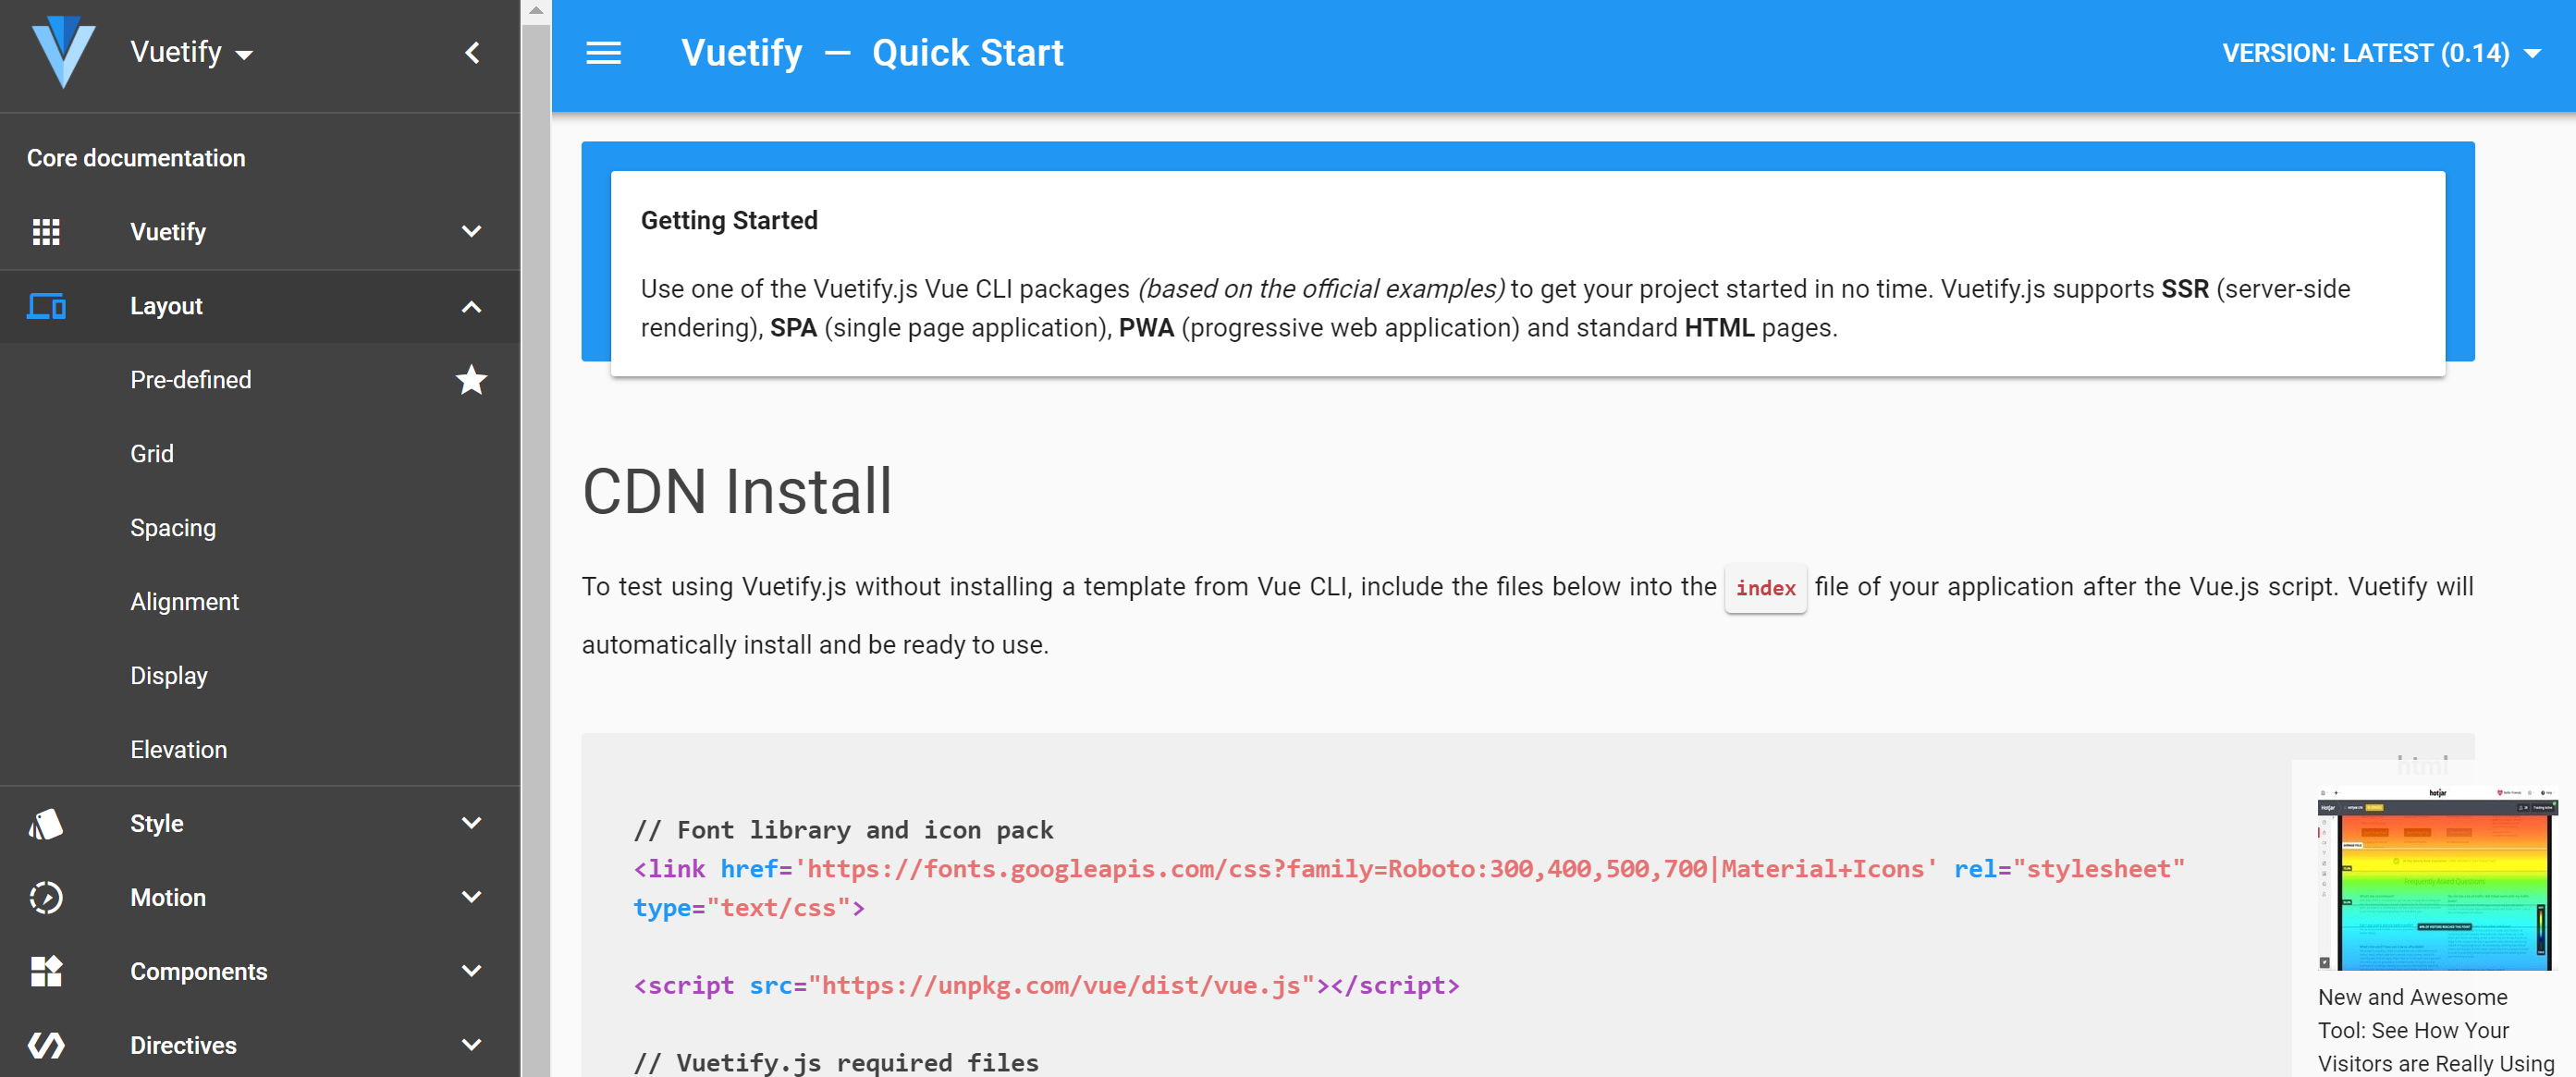Select the Vuetify apps grid icon in sidebar
This screenshot has height=1077, width=2576.
click(46, 231)
